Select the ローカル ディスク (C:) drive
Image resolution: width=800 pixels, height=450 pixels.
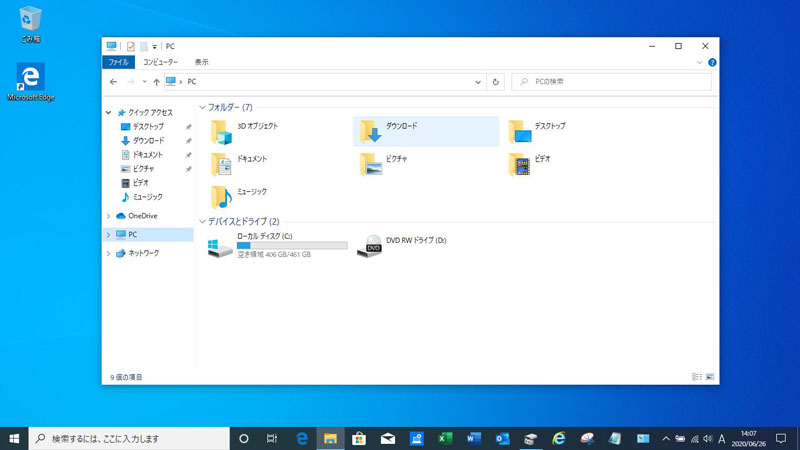pos(278,245)
